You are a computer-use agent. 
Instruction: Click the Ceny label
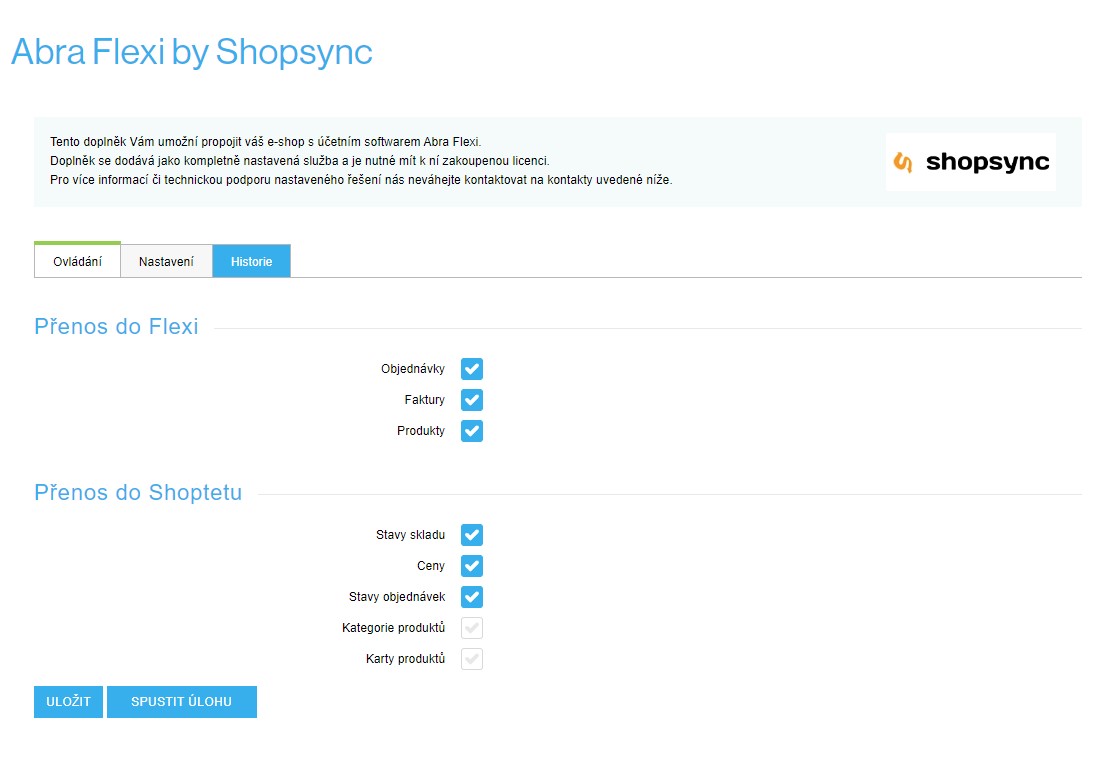[x=431, y=566]
